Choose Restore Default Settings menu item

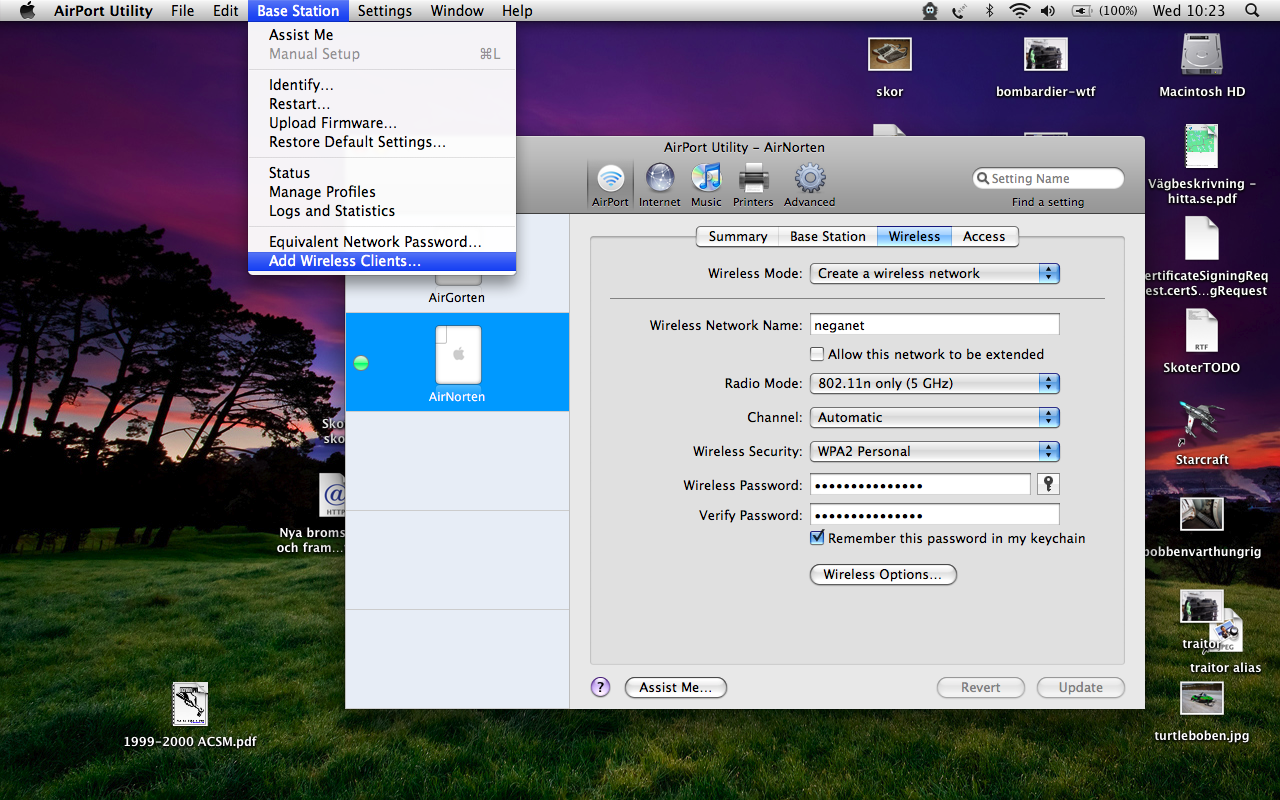point(382,142)
